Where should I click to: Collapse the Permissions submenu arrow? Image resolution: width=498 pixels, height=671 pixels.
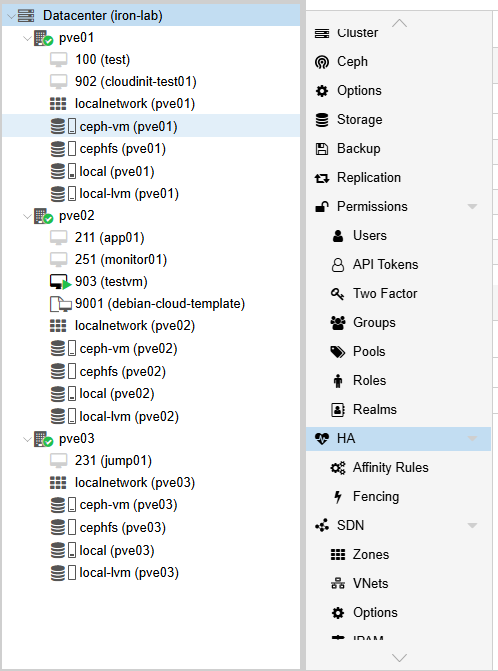pyautogui.click(x=472, y=207)
